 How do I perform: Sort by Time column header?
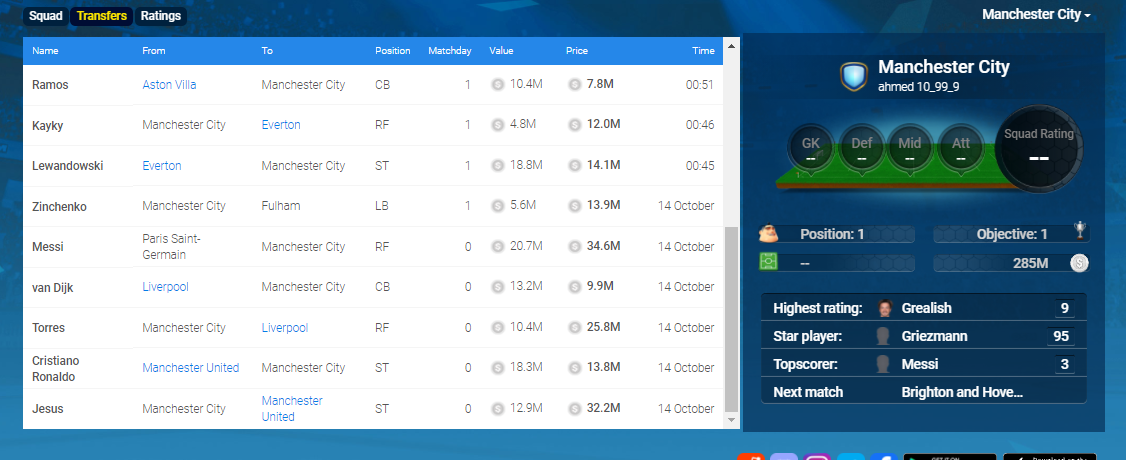click(x=703, y=51)
